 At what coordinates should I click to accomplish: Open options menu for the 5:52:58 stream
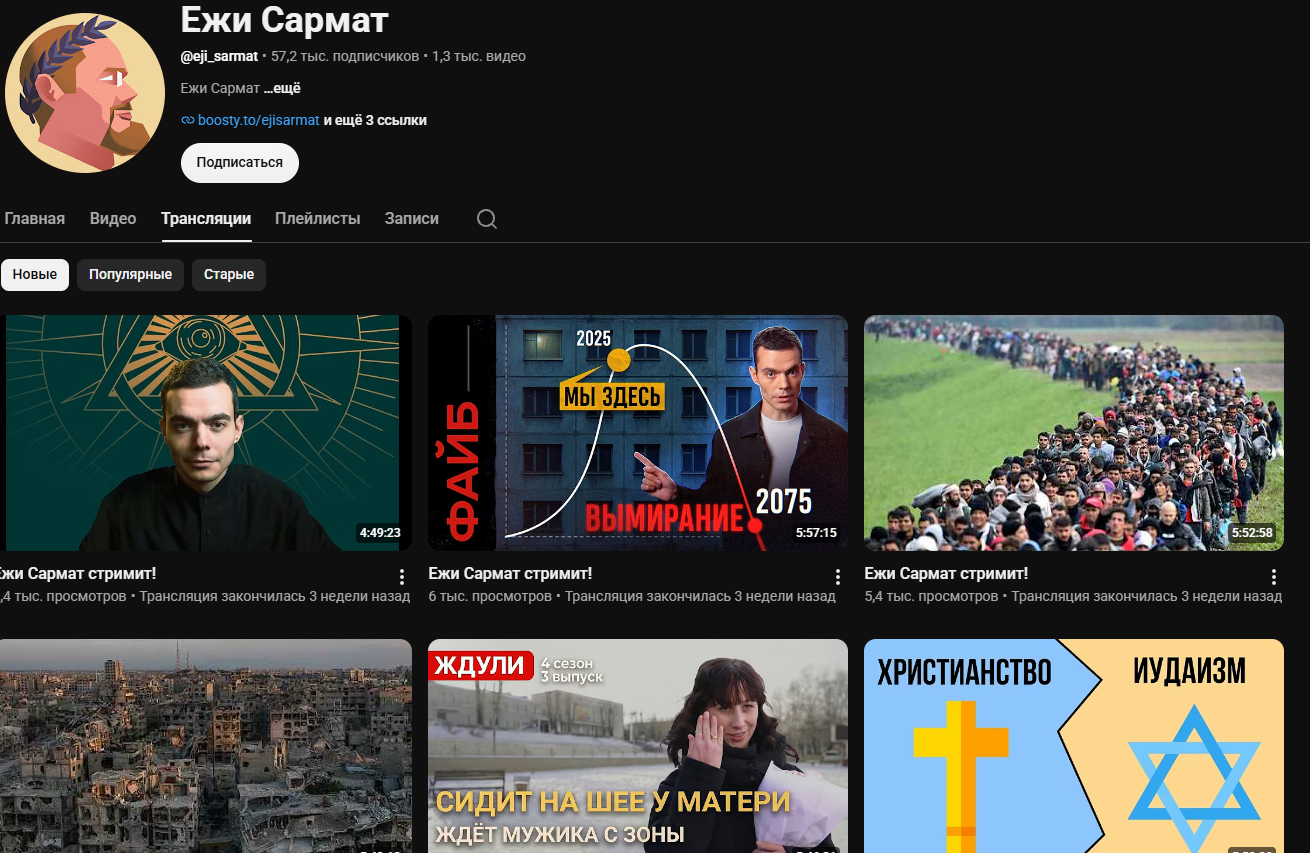[1274, 577]
